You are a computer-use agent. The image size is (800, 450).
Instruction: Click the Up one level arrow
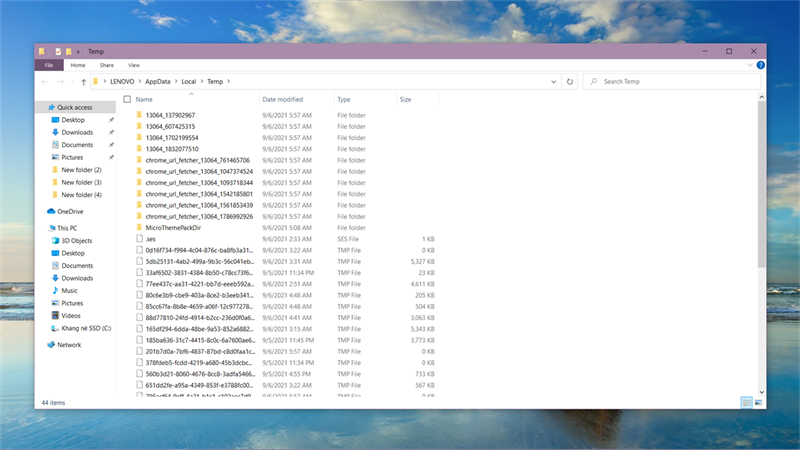coord(83,82)
